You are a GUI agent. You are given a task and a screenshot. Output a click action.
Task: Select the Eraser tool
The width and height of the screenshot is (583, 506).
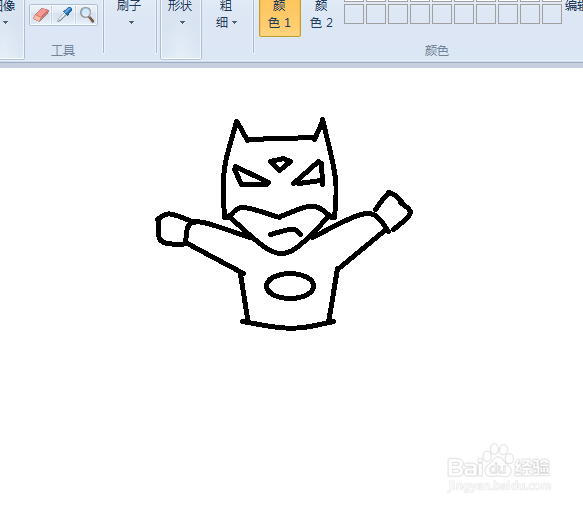click(x=41, y=15)
